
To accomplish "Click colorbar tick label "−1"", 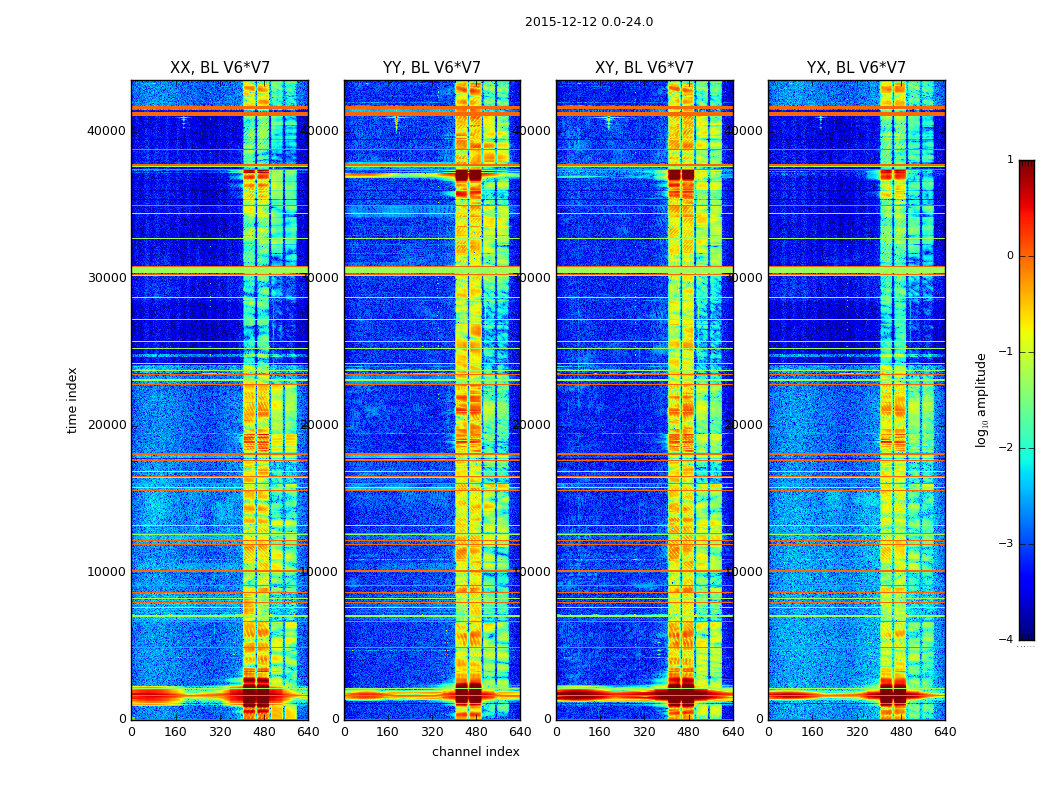I will [x=1006, y=351].
